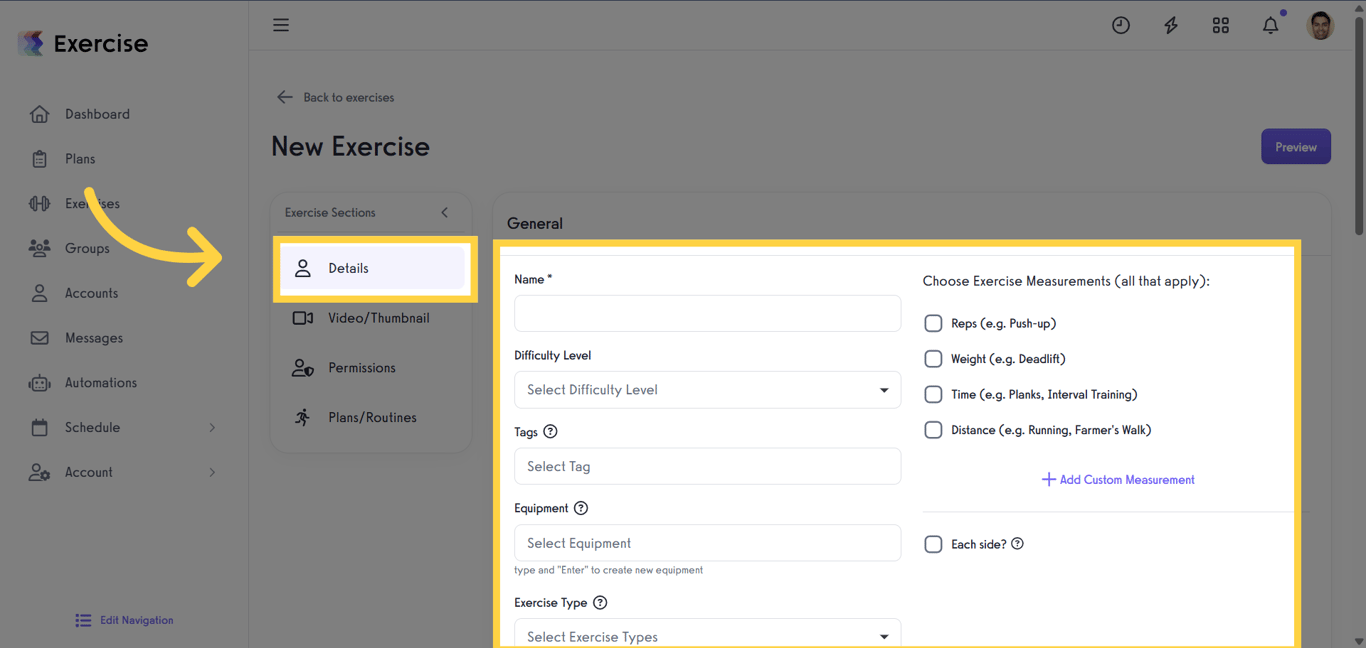
Task: Select the Plans/Routines section
Action: tap(371, 417)
